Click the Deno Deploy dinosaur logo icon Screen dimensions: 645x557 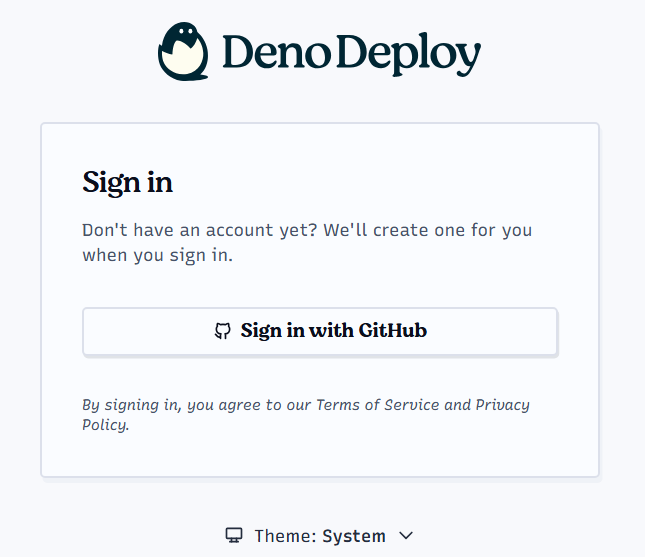[x=183, y=51]
